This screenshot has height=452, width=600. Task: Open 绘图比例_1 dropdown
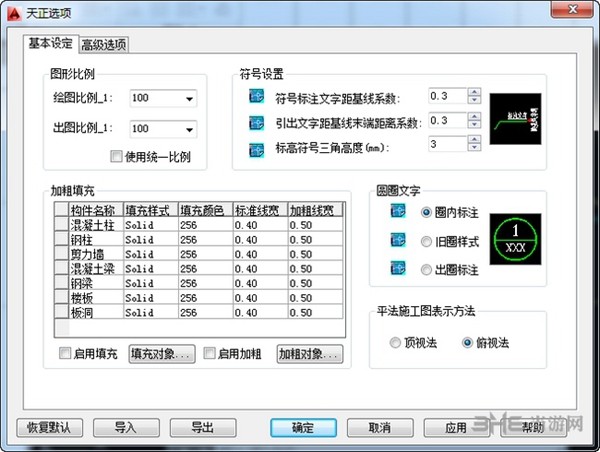tap(189, 99)
